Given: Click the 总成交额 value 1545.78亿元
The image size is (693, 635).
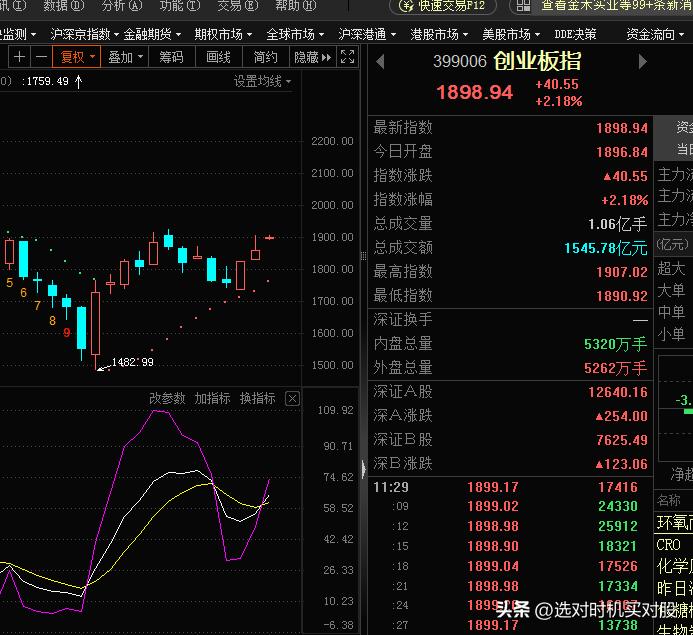Looking at the screenshot, I should click(605, 248).
